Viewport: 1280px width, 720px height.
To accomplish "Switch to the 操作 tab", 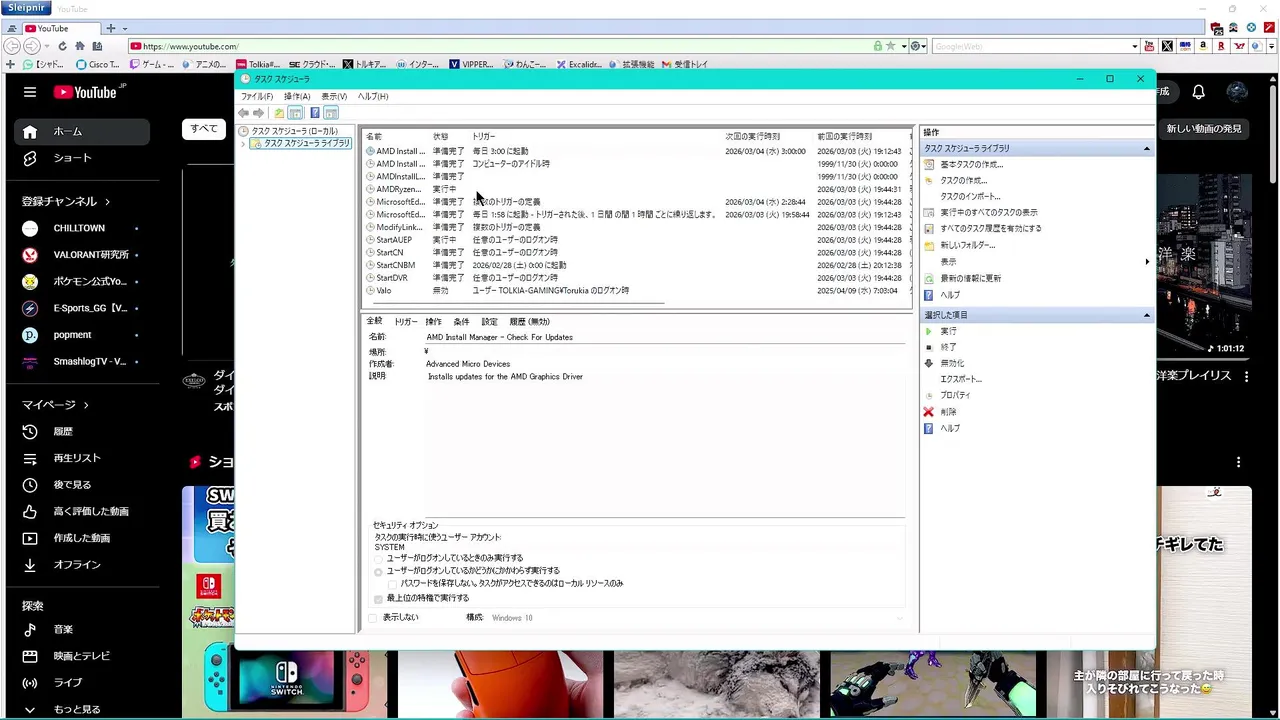I will (433, 322).
